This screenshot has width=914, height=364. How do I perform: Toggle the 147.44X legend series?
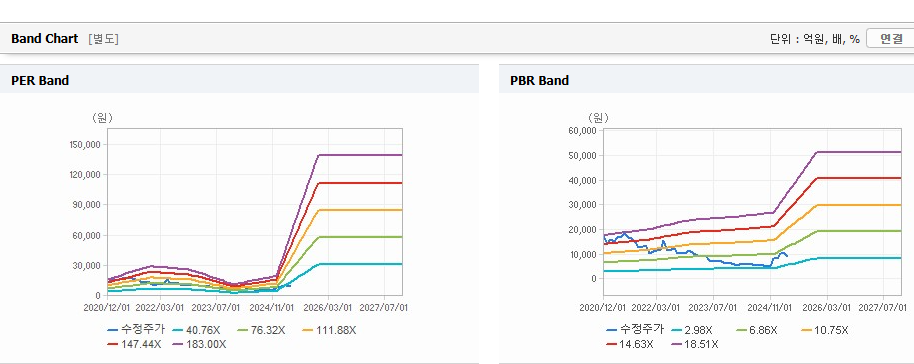135,344
